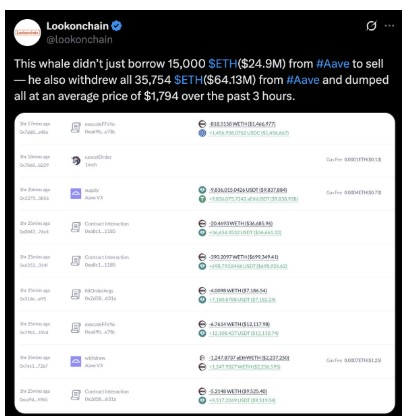Click the blue verified badge
This screenshot has width=406, height=417.
117,26
